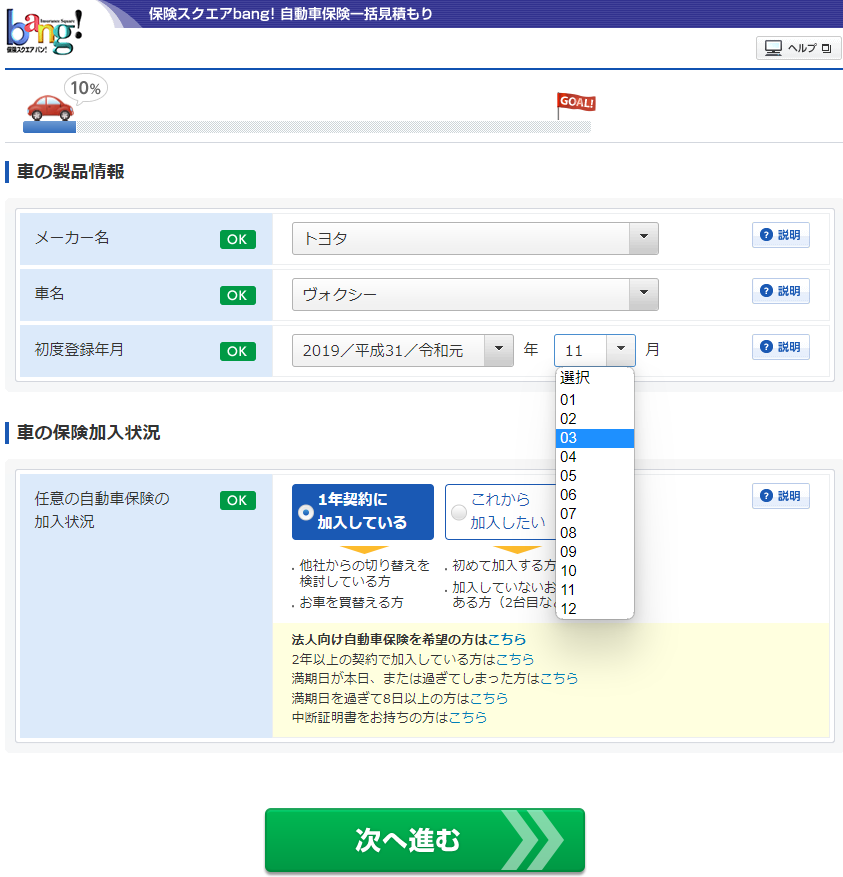Open こちら link for 中断証明書
The image size is (843, 877).
click(468, 717)
